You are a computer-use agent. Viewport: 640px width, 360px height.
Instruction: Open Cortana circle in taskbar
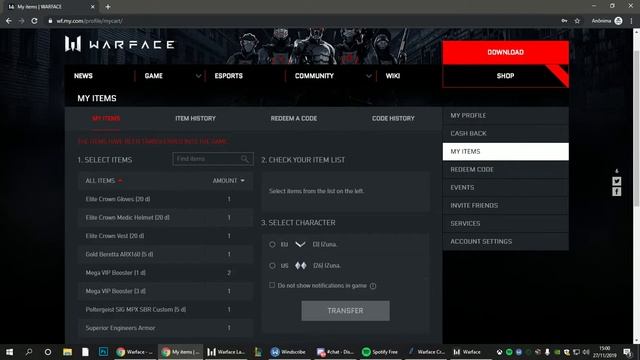48,352
